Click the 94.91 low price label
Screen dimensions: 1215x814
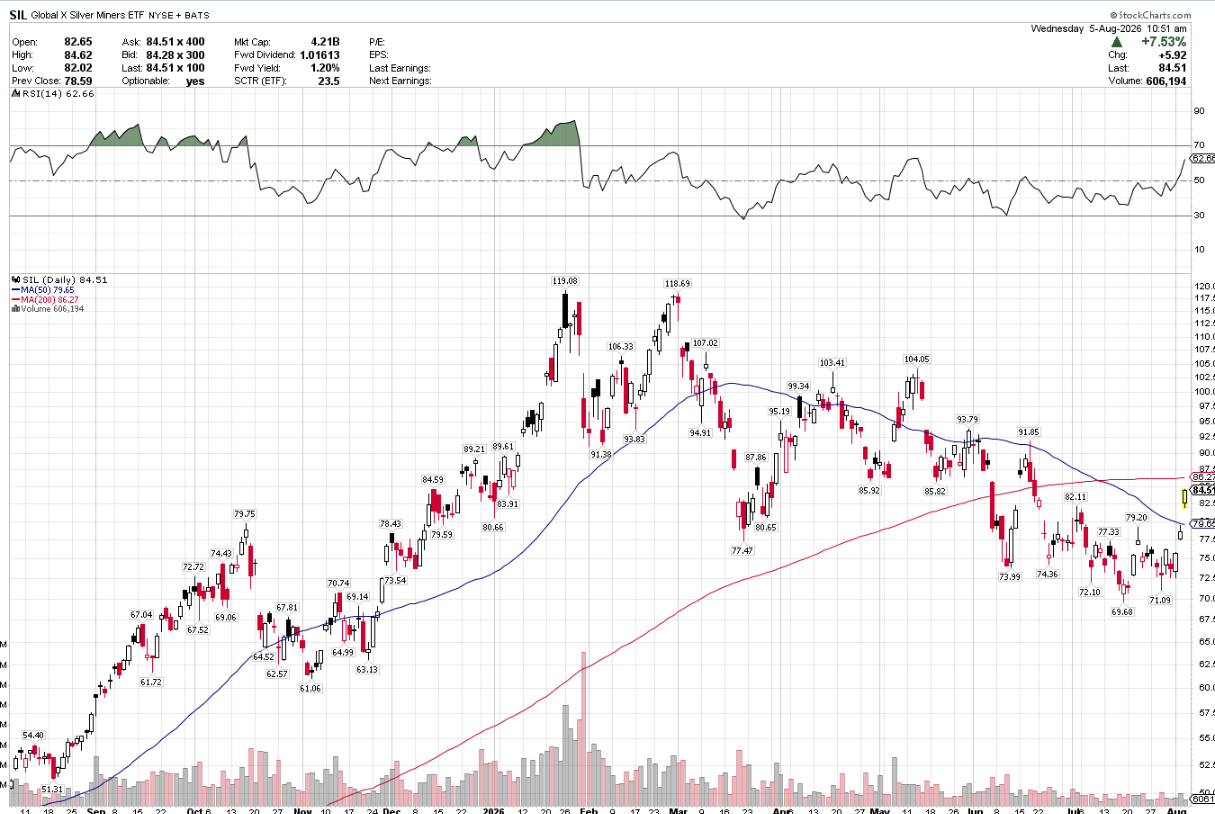(700, 433)
